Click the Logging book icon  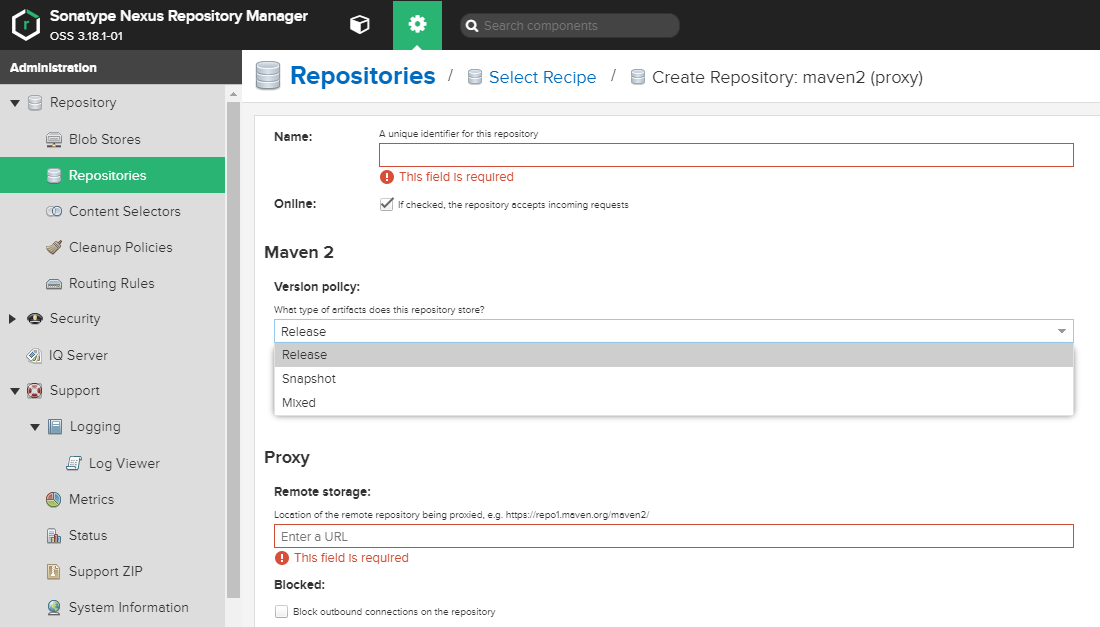pyautogui.click(x=55, y=426)
